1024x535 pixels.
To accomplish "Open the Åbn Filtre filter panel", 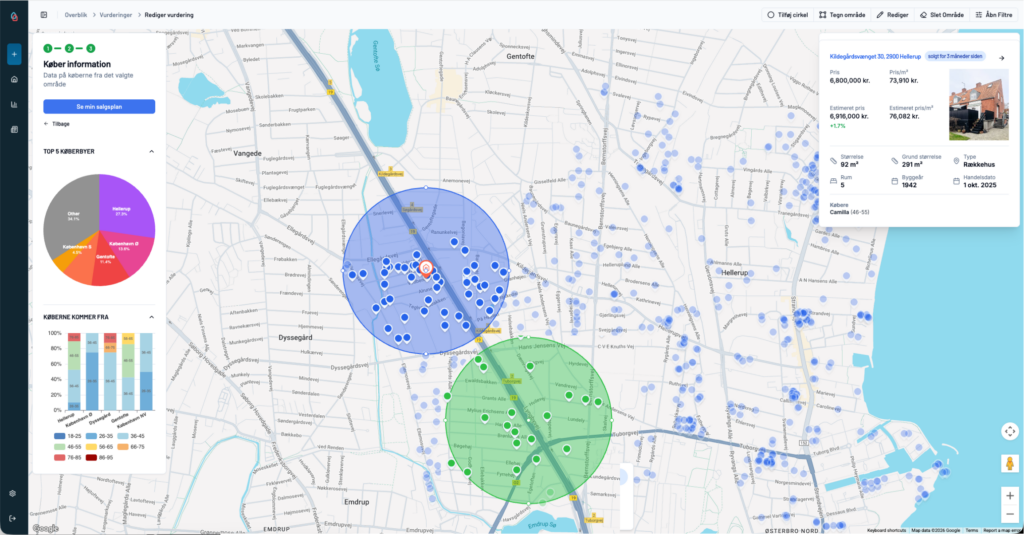I will click(x=993, y=15).
